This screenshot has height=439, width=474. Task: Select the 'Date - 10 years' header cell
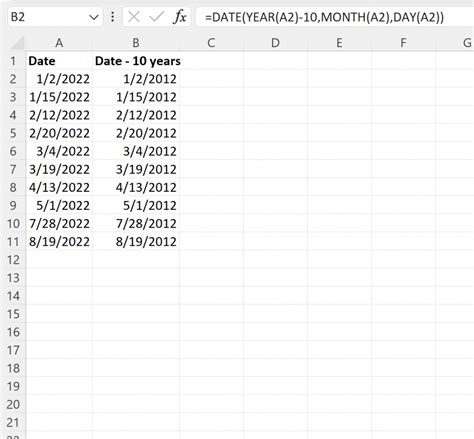tap(136, 61)
